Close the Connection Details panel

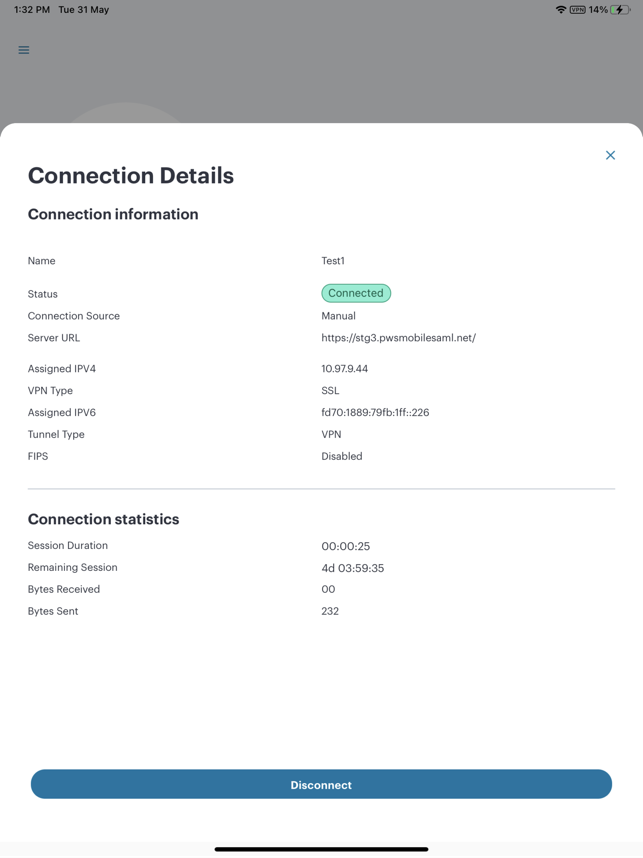click(x=610, y=155)
